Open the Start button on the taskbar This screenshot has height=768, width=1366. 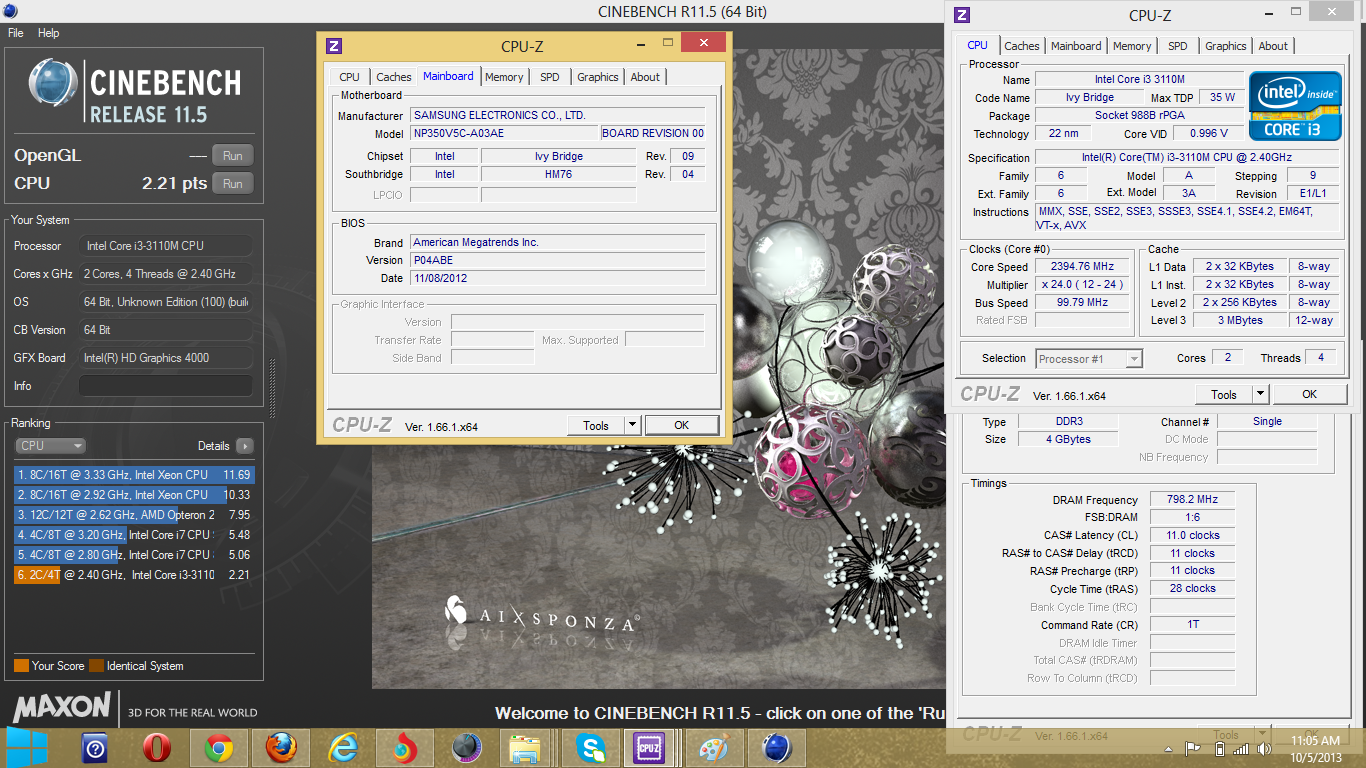click(x=27, y=747)
